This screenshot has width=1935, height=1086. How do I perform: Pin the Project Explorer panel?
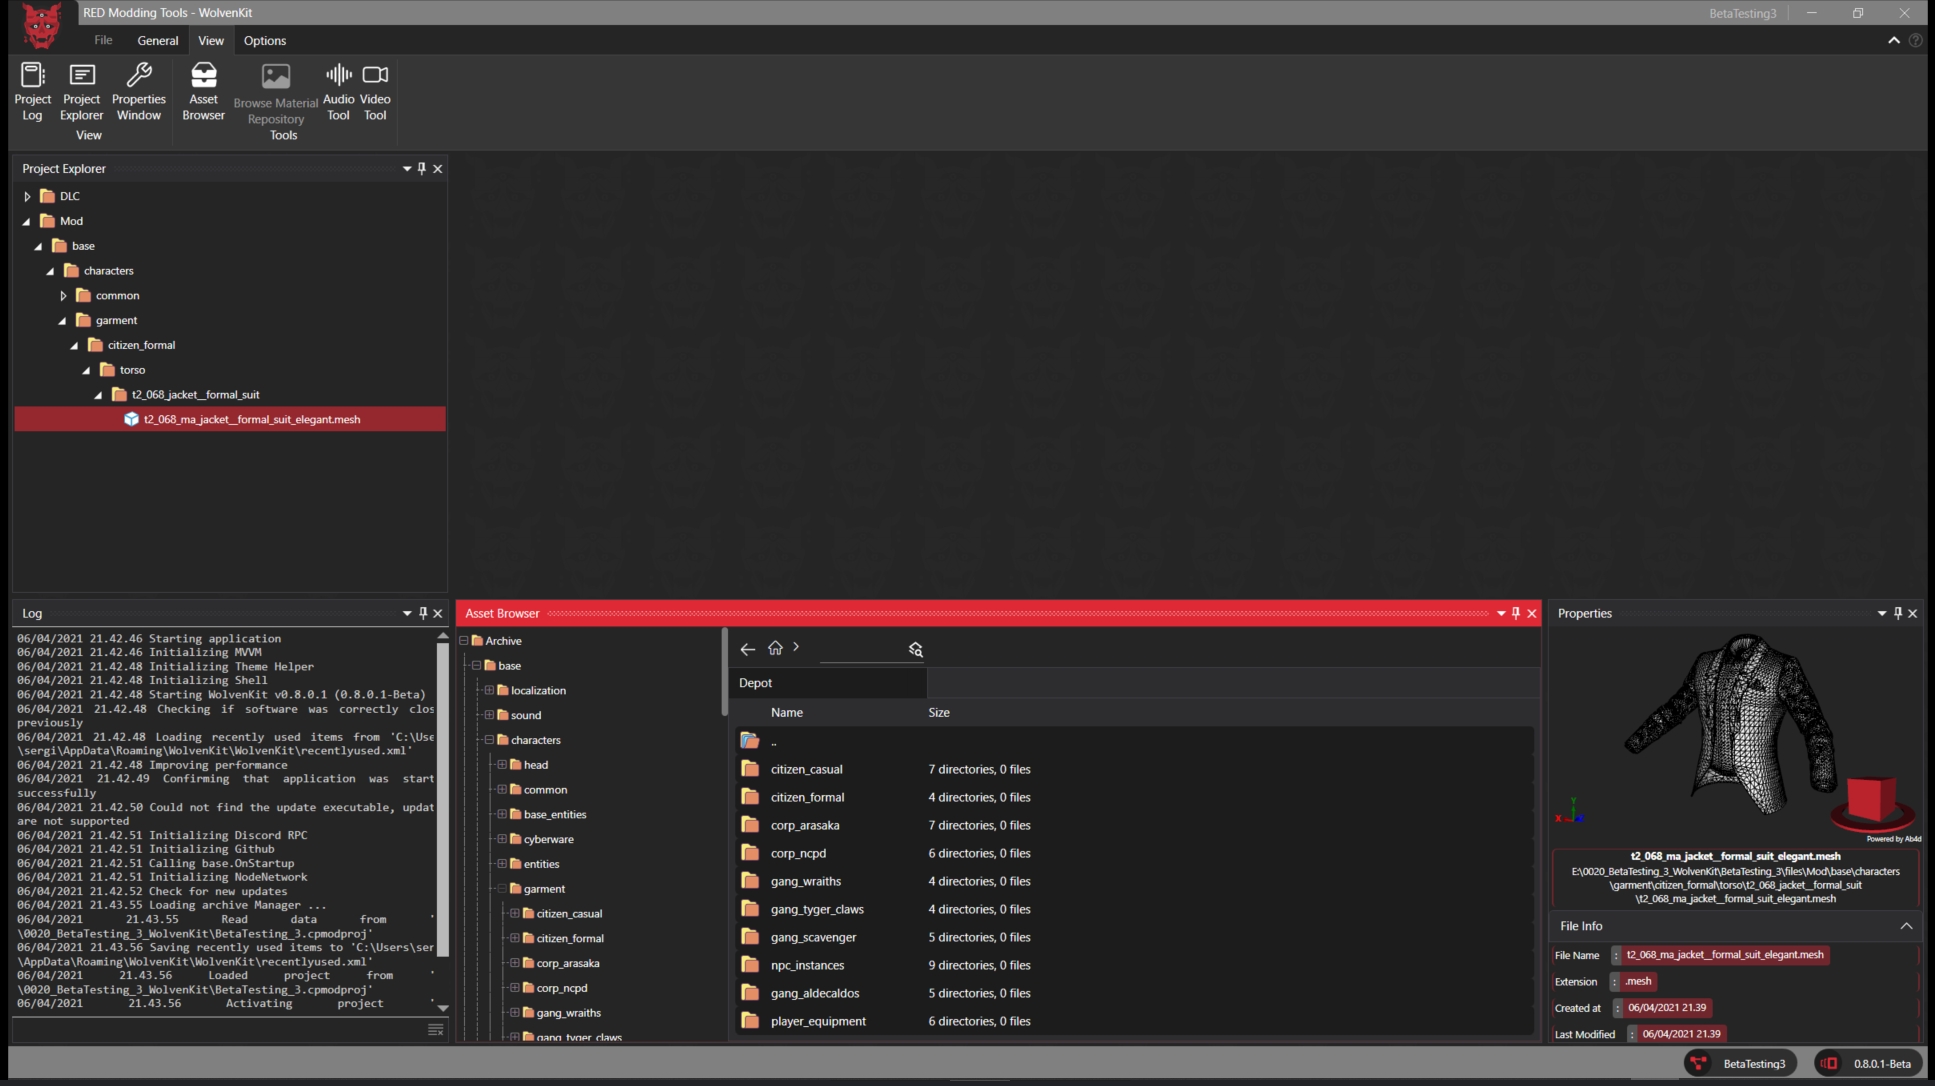tap(422, 168)
